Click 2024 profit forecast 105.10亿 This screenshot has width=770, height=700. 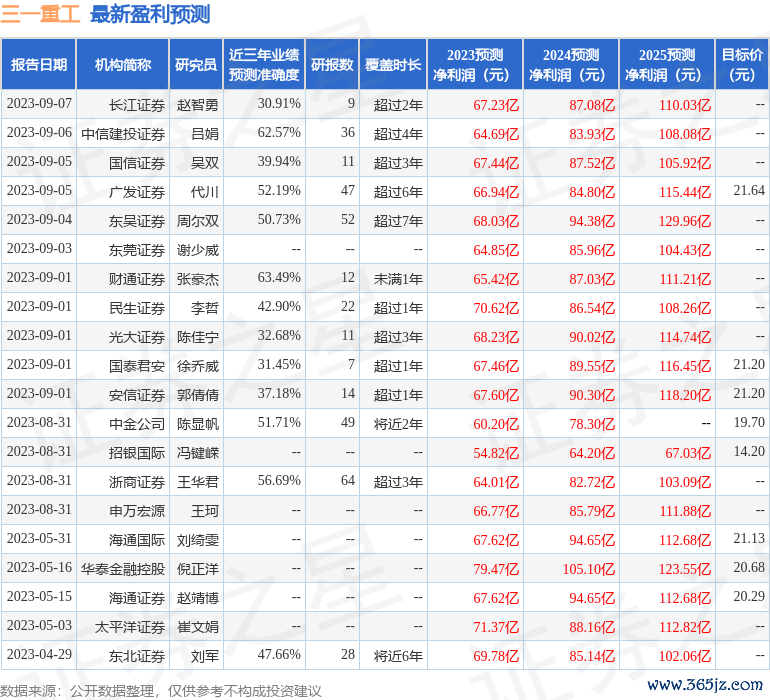coord(589,569)
